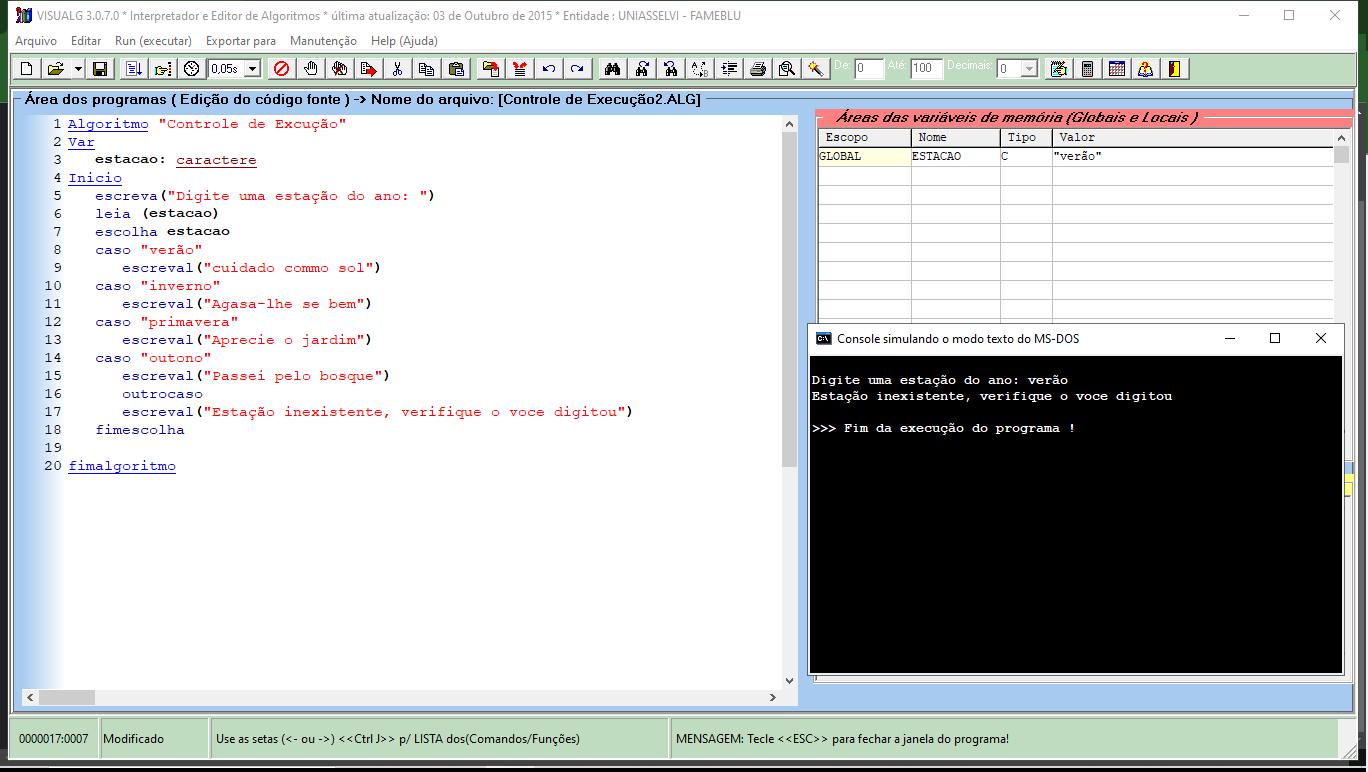Click the 'outrocaso' keyword on line 16

[x=162, y=394]
